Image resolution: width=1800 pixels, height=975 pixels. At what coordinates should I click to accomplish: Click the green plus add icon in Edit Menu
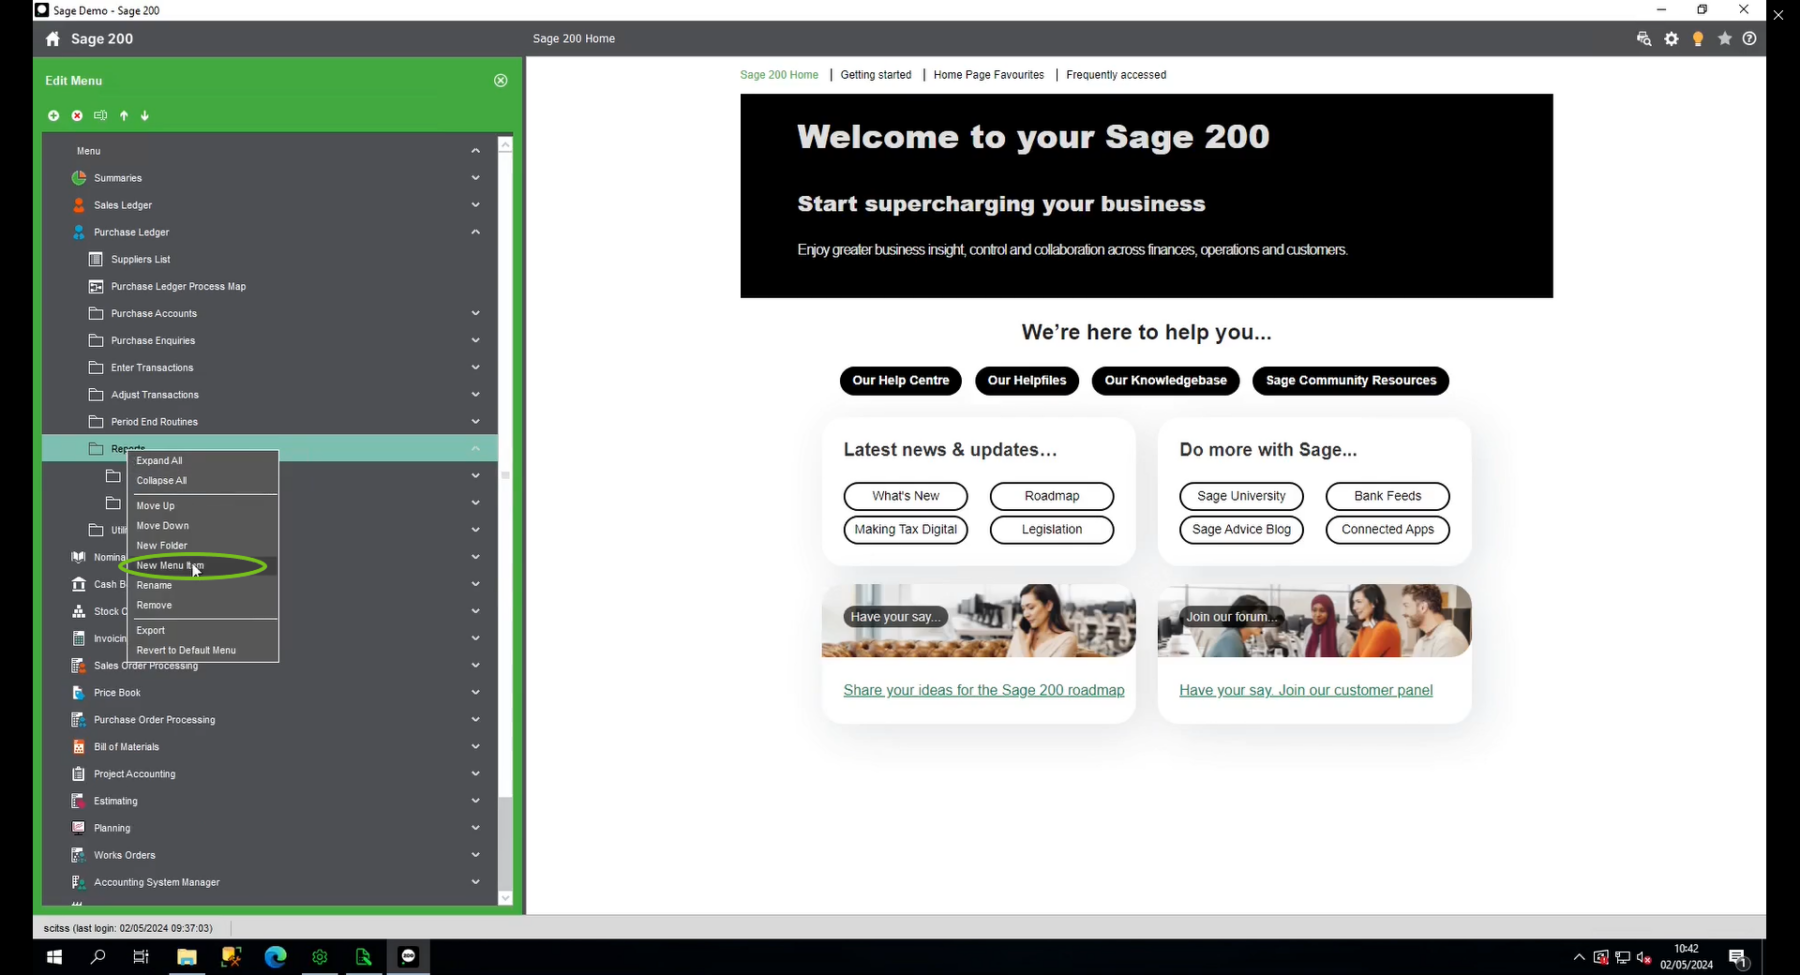point(53,116)
